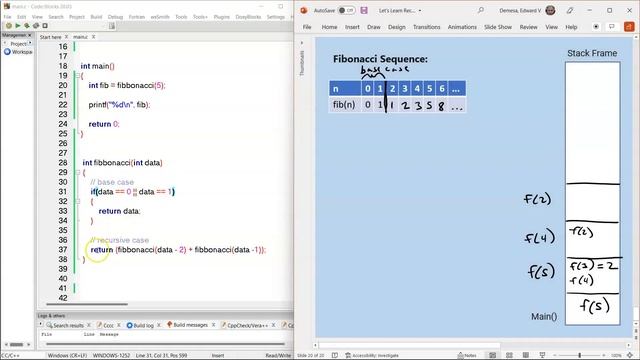Open the Code::Blocks Search menu
640x360 pixels.
click(x=56, y=17)
